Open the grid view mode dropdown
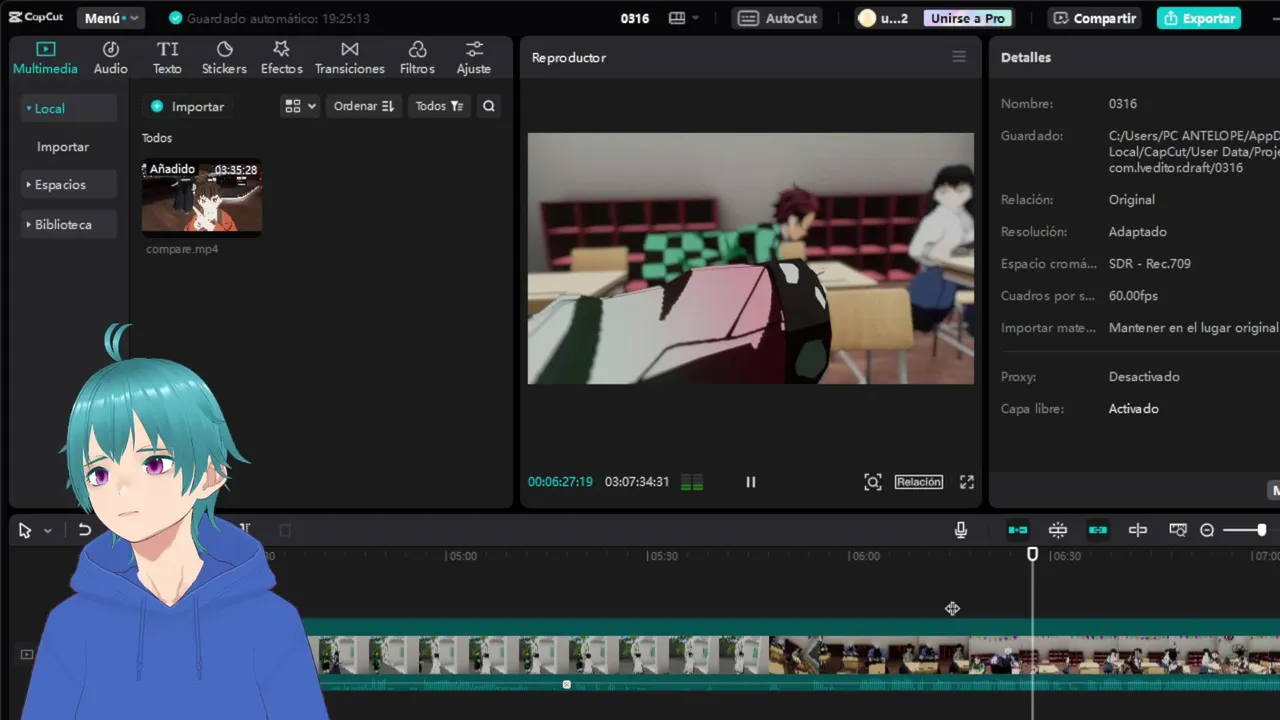This screenshot has height=720, width=1280. (x=300, y=106)
